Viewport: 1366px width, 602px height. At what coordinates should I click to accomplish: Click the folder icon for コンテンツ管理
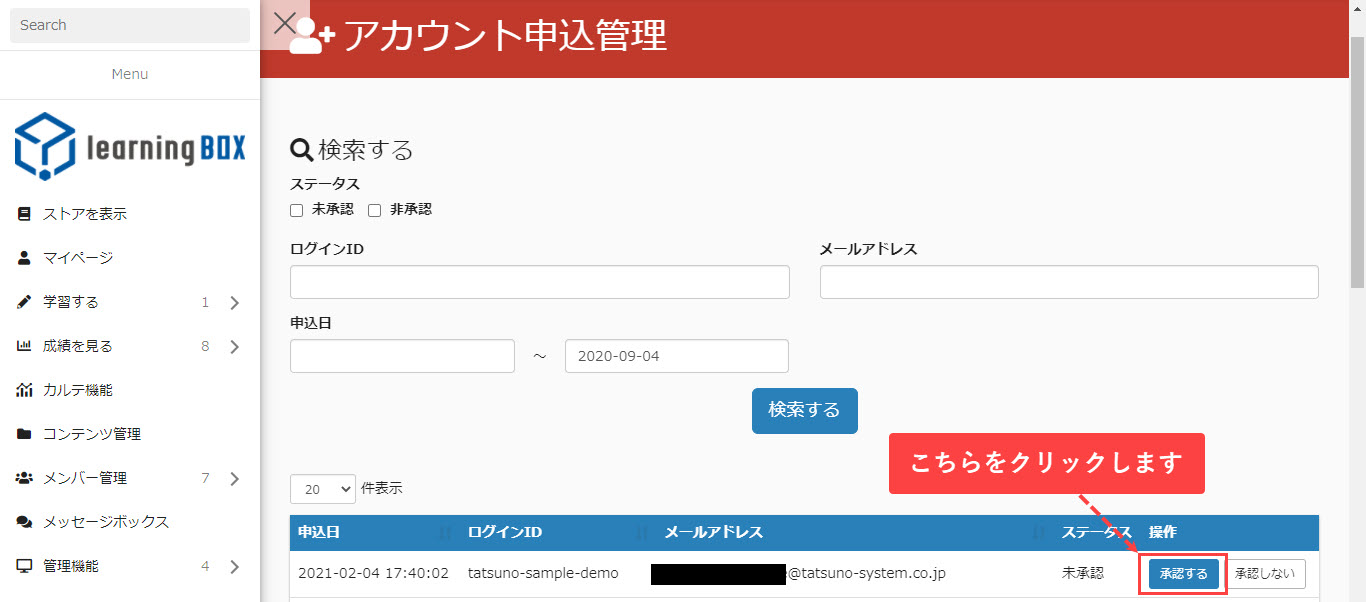(24, 434)
